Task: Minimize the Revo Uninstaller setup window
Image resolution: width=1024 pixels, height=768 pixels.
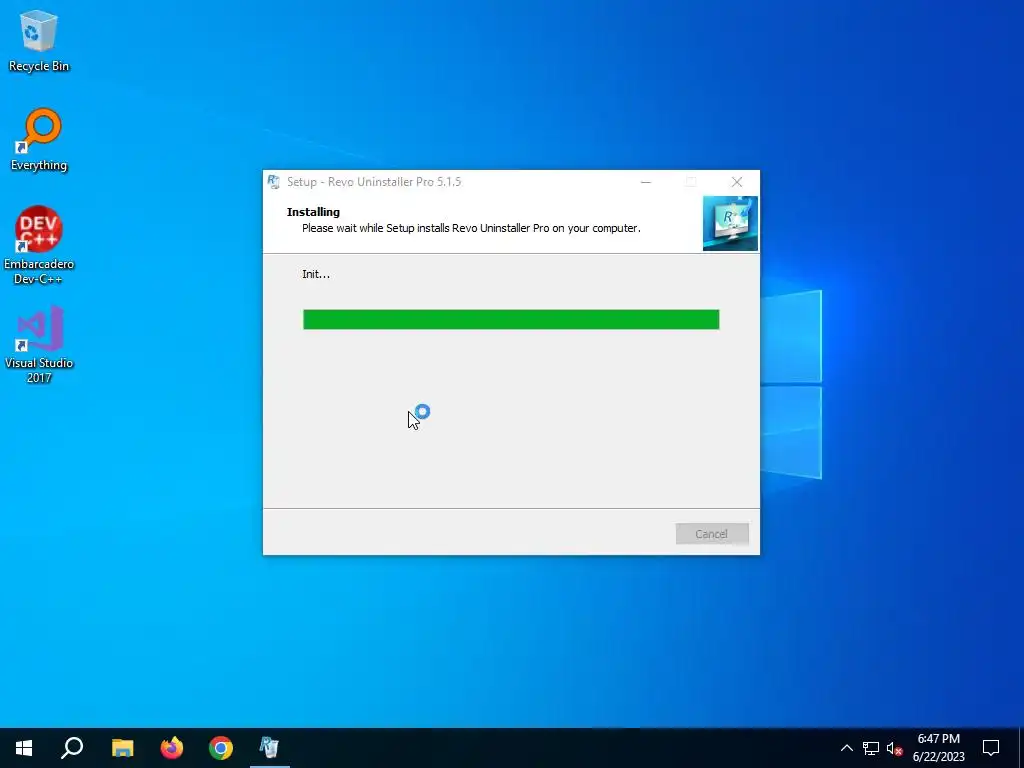Action: (646, 182)
